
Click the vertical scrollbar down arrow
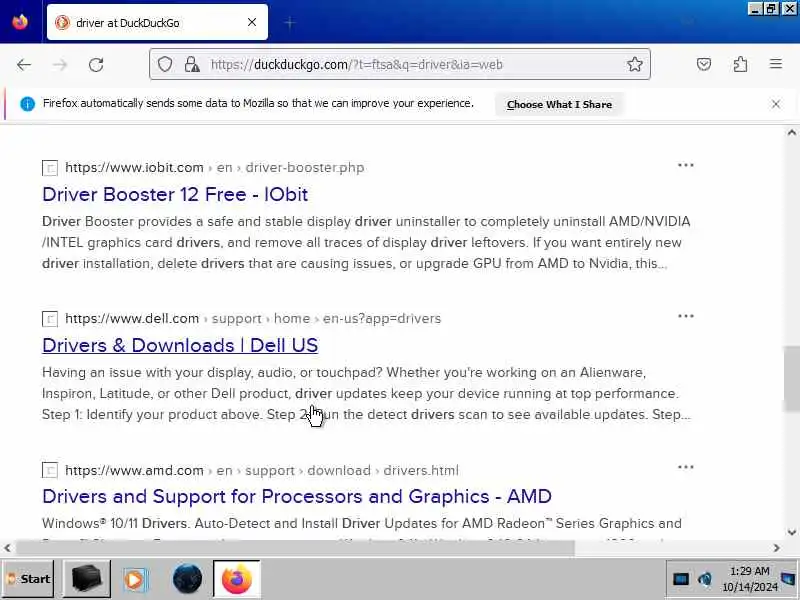tap(791, 532)
